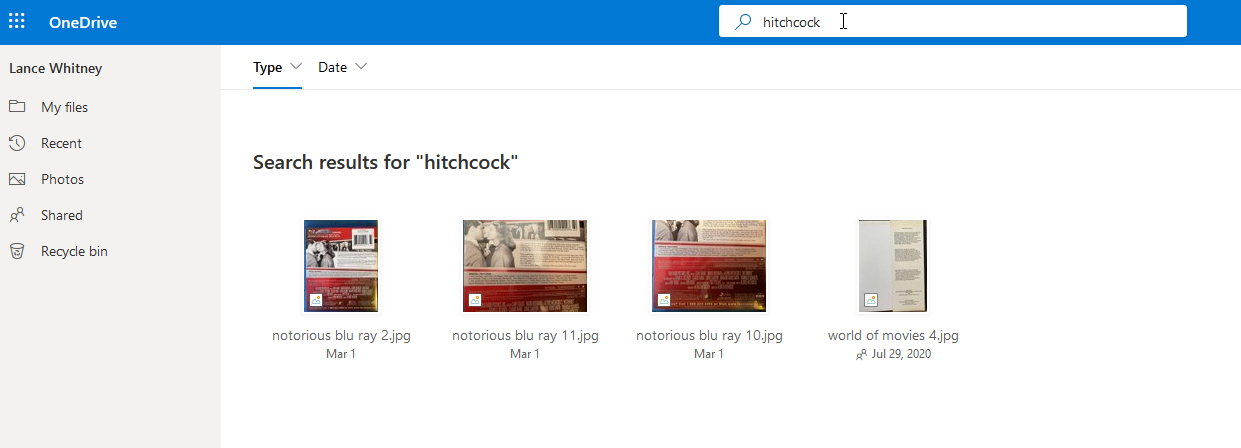The width and height of the screenshot is (1241, 448).
Task: Select notorious blu ray 11 thumbnail
Action: [x=525, y=266]
